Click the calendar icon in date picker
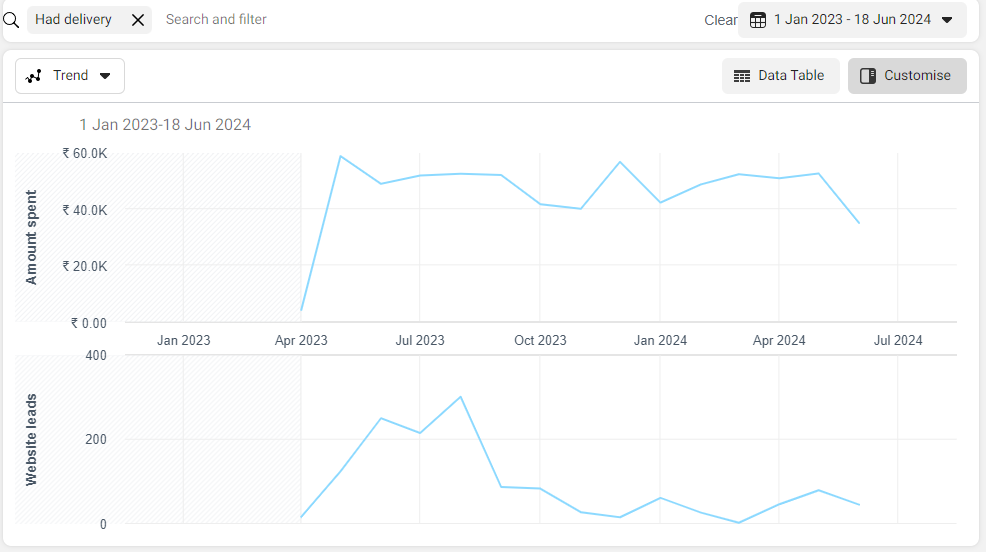The image size is (986, 552). 758,20
